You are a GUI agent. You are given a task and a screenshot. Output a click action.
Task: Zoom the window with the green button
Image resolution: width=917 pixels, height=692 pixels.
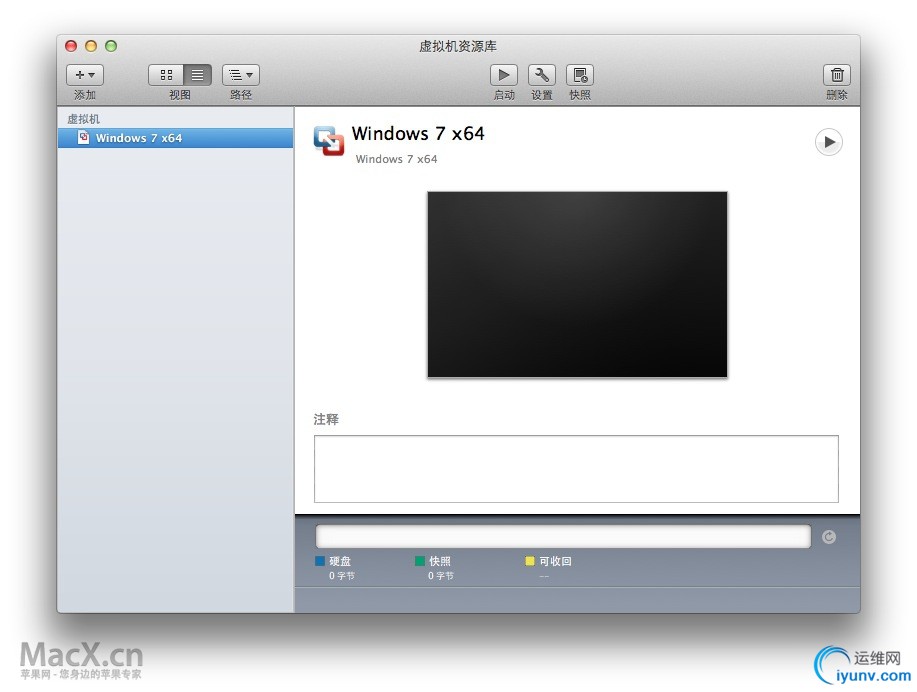pos(111,46)
